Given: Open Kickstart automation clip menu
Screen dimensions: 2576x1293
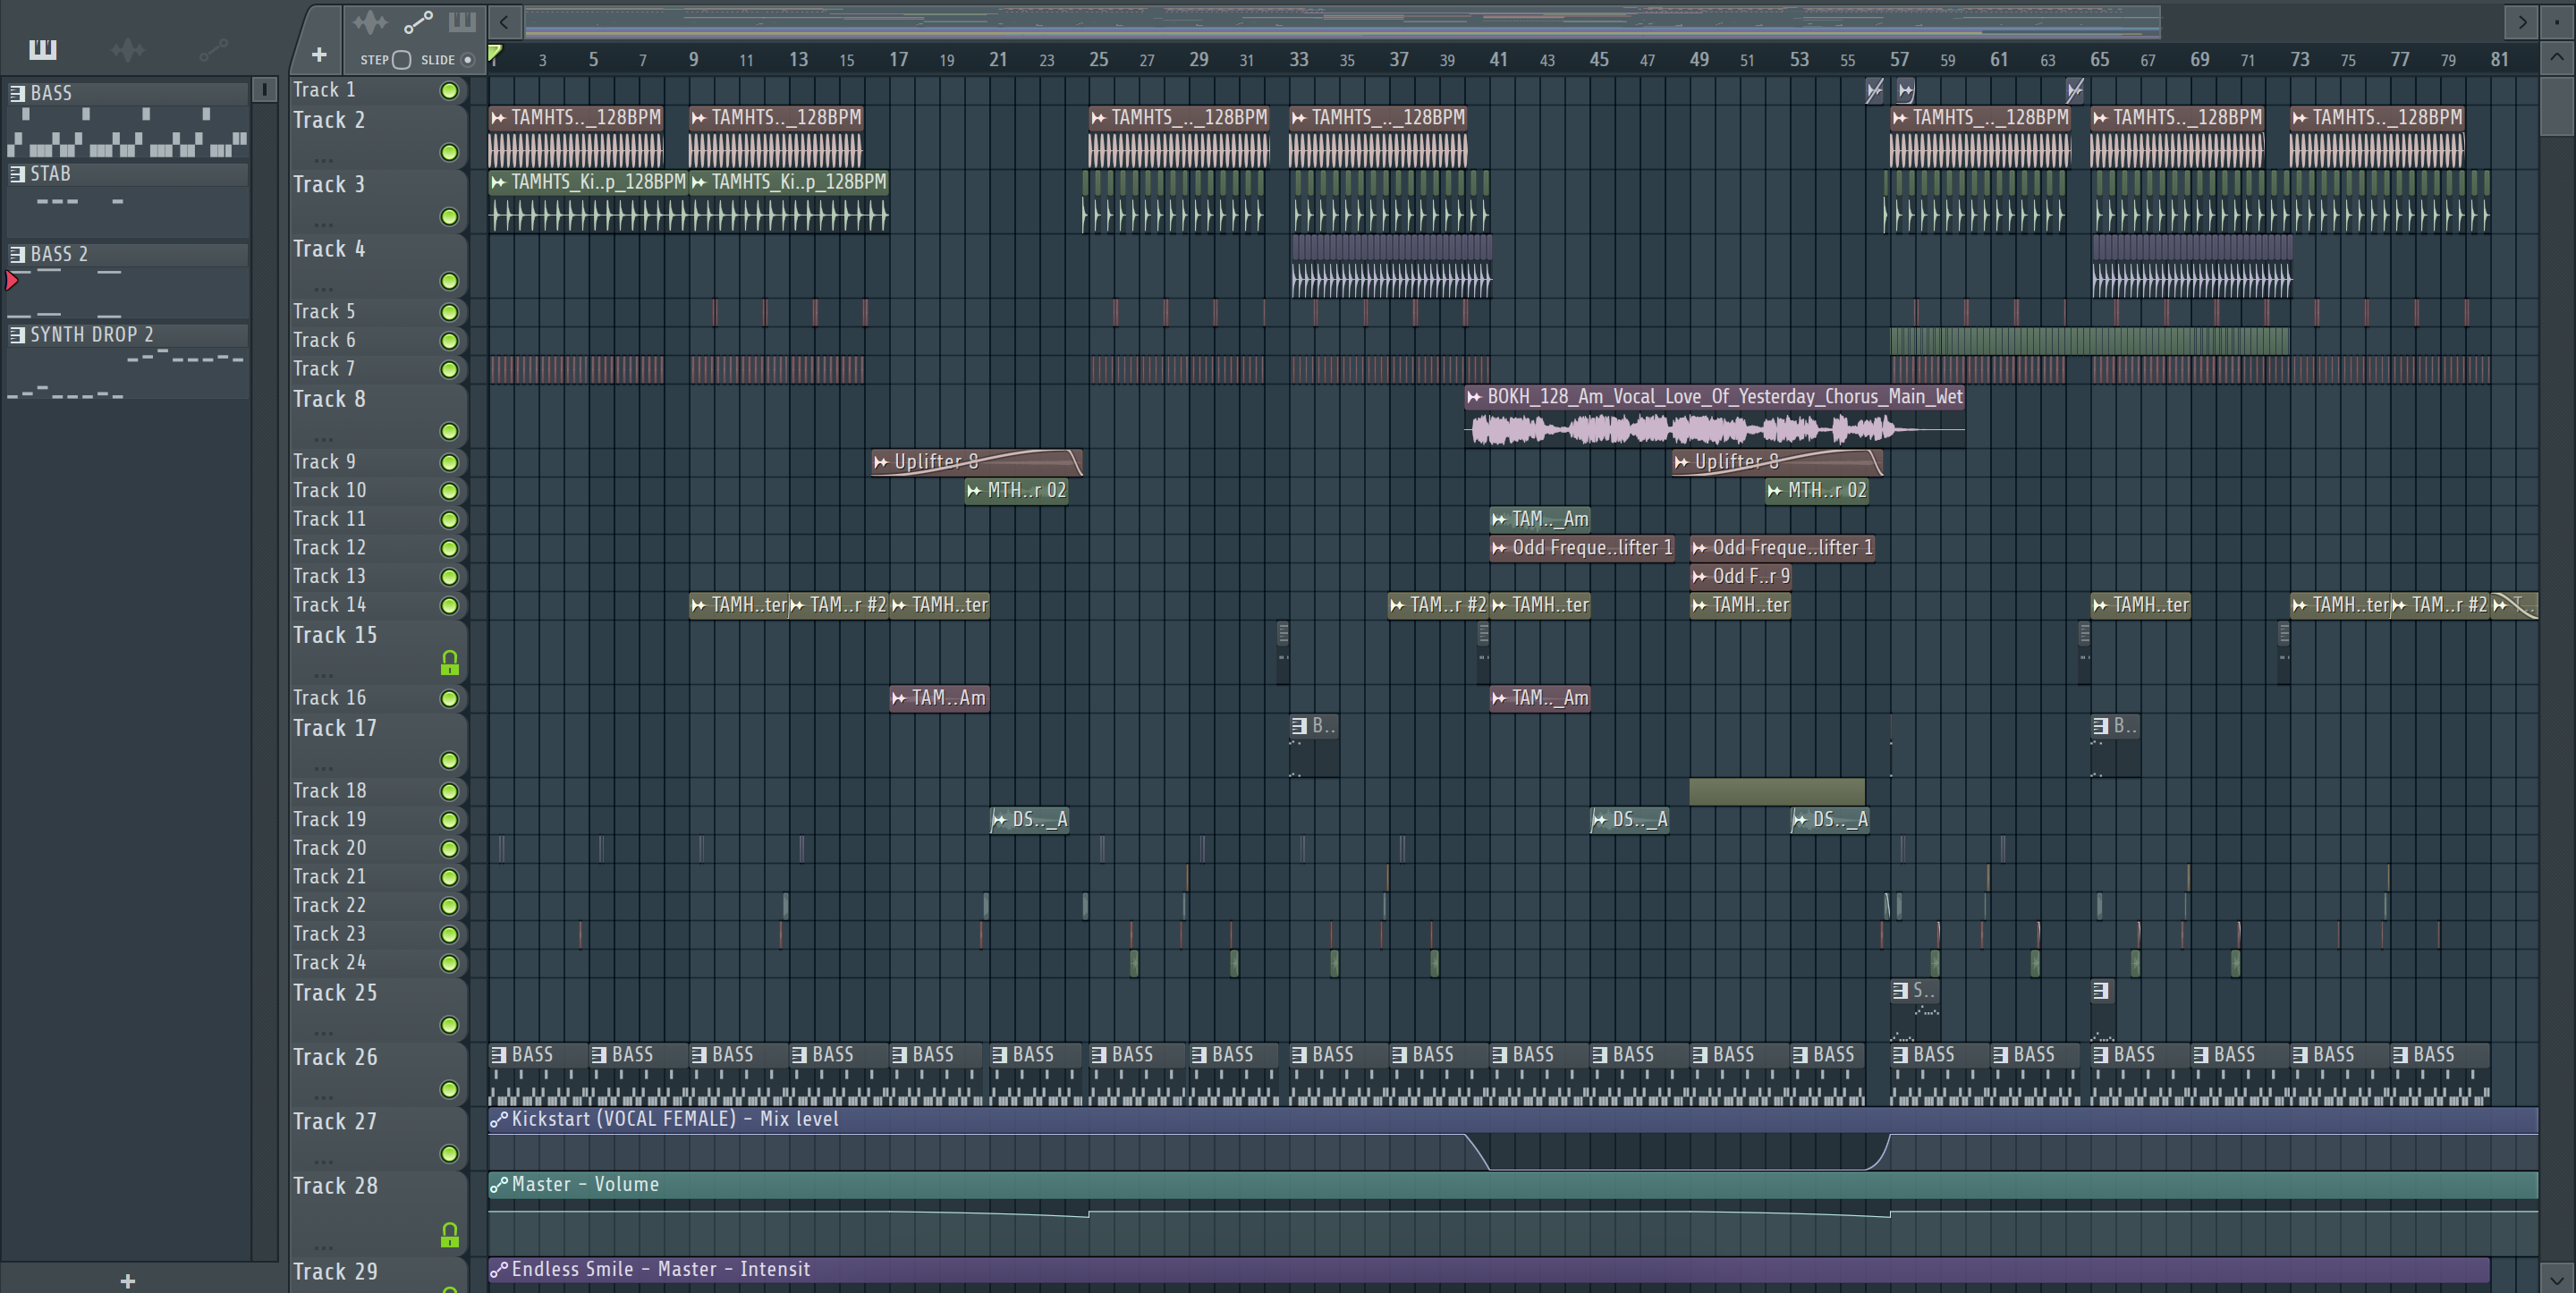Looking at the screenshot, I should 498,1119.
